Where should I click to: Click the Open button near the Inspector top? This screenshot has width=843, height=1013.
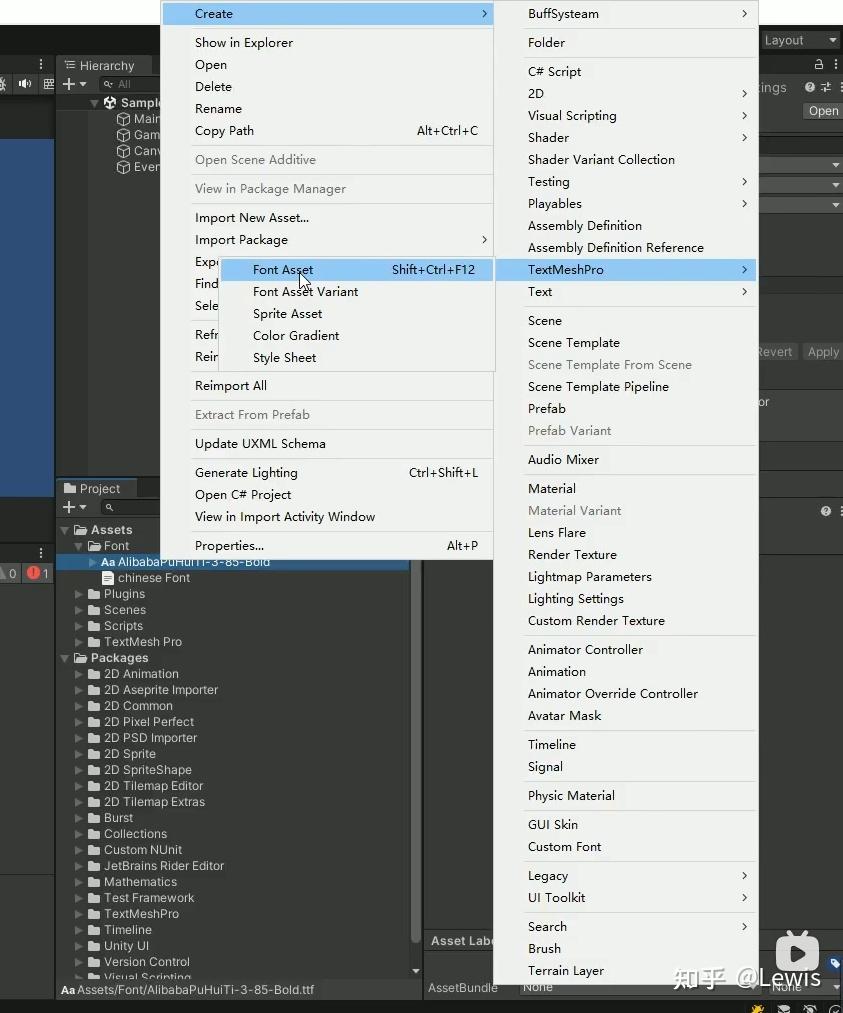[821, 111]
